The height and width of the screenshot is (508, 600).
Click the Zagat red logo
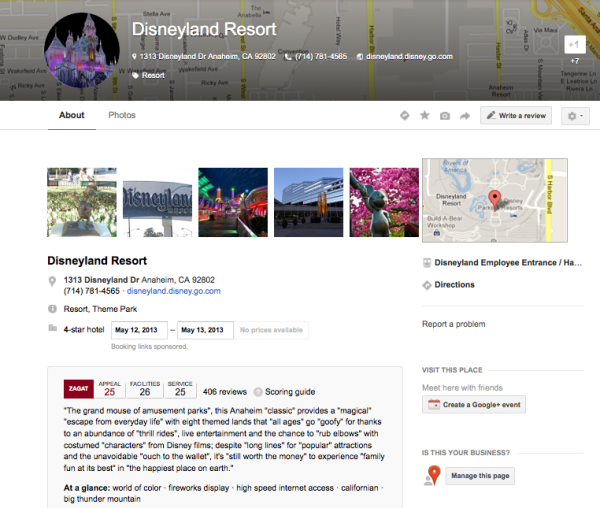[78, 389]
